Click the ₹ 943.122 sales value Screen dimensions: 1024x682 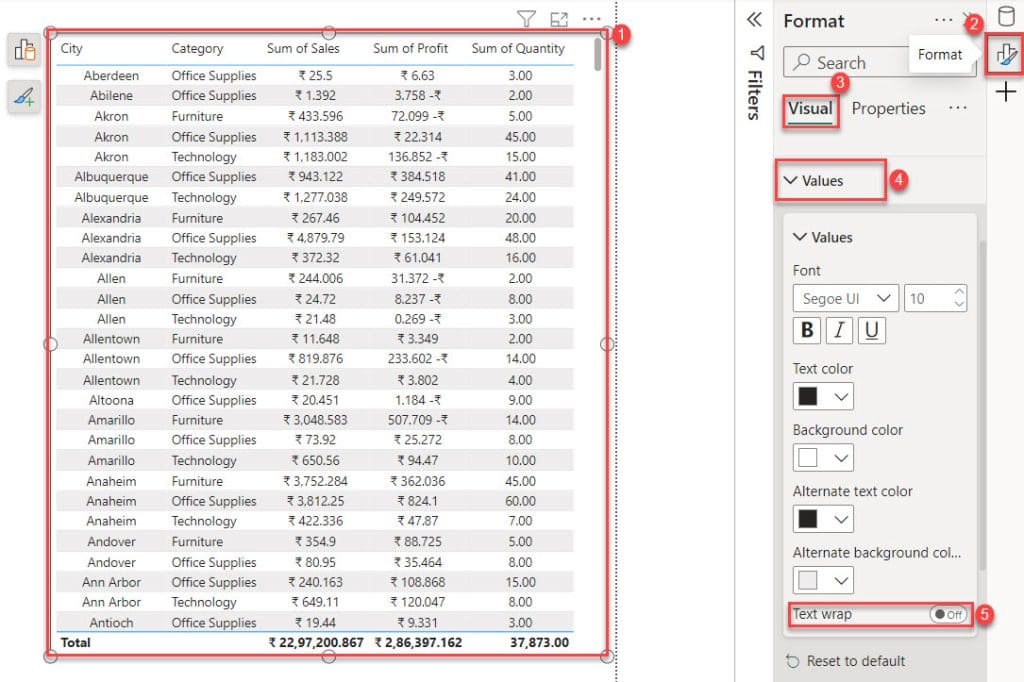[x=315, y=176]
